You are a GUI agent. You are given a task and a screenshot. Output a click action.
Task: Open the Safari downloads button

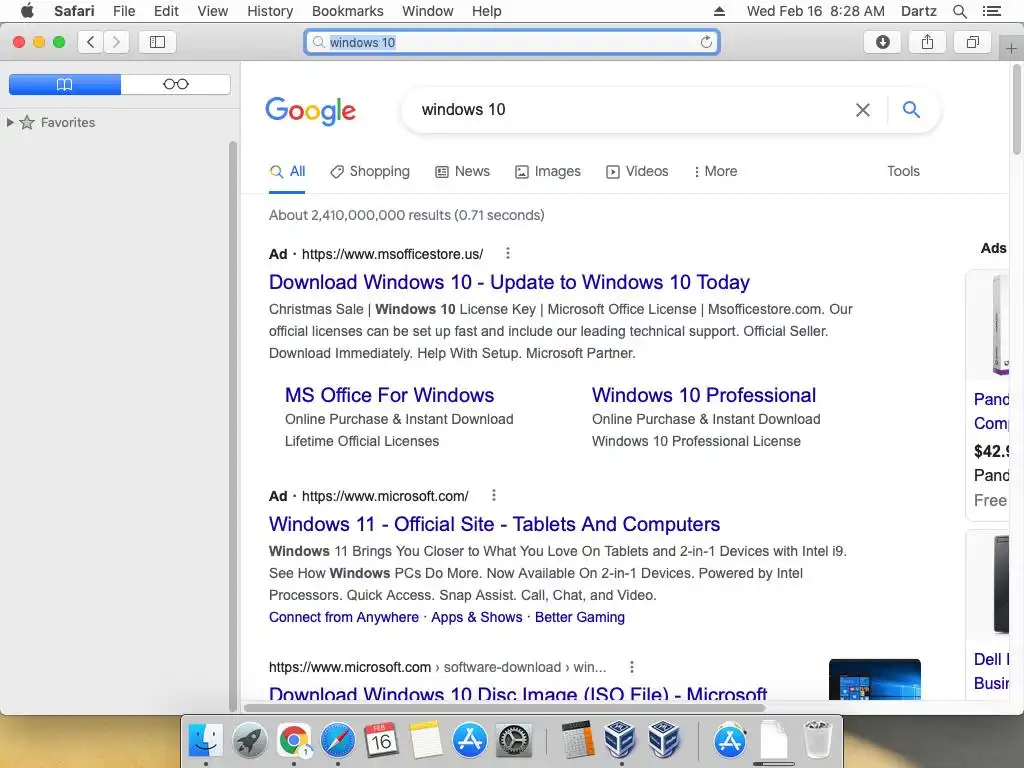[882, 42]
